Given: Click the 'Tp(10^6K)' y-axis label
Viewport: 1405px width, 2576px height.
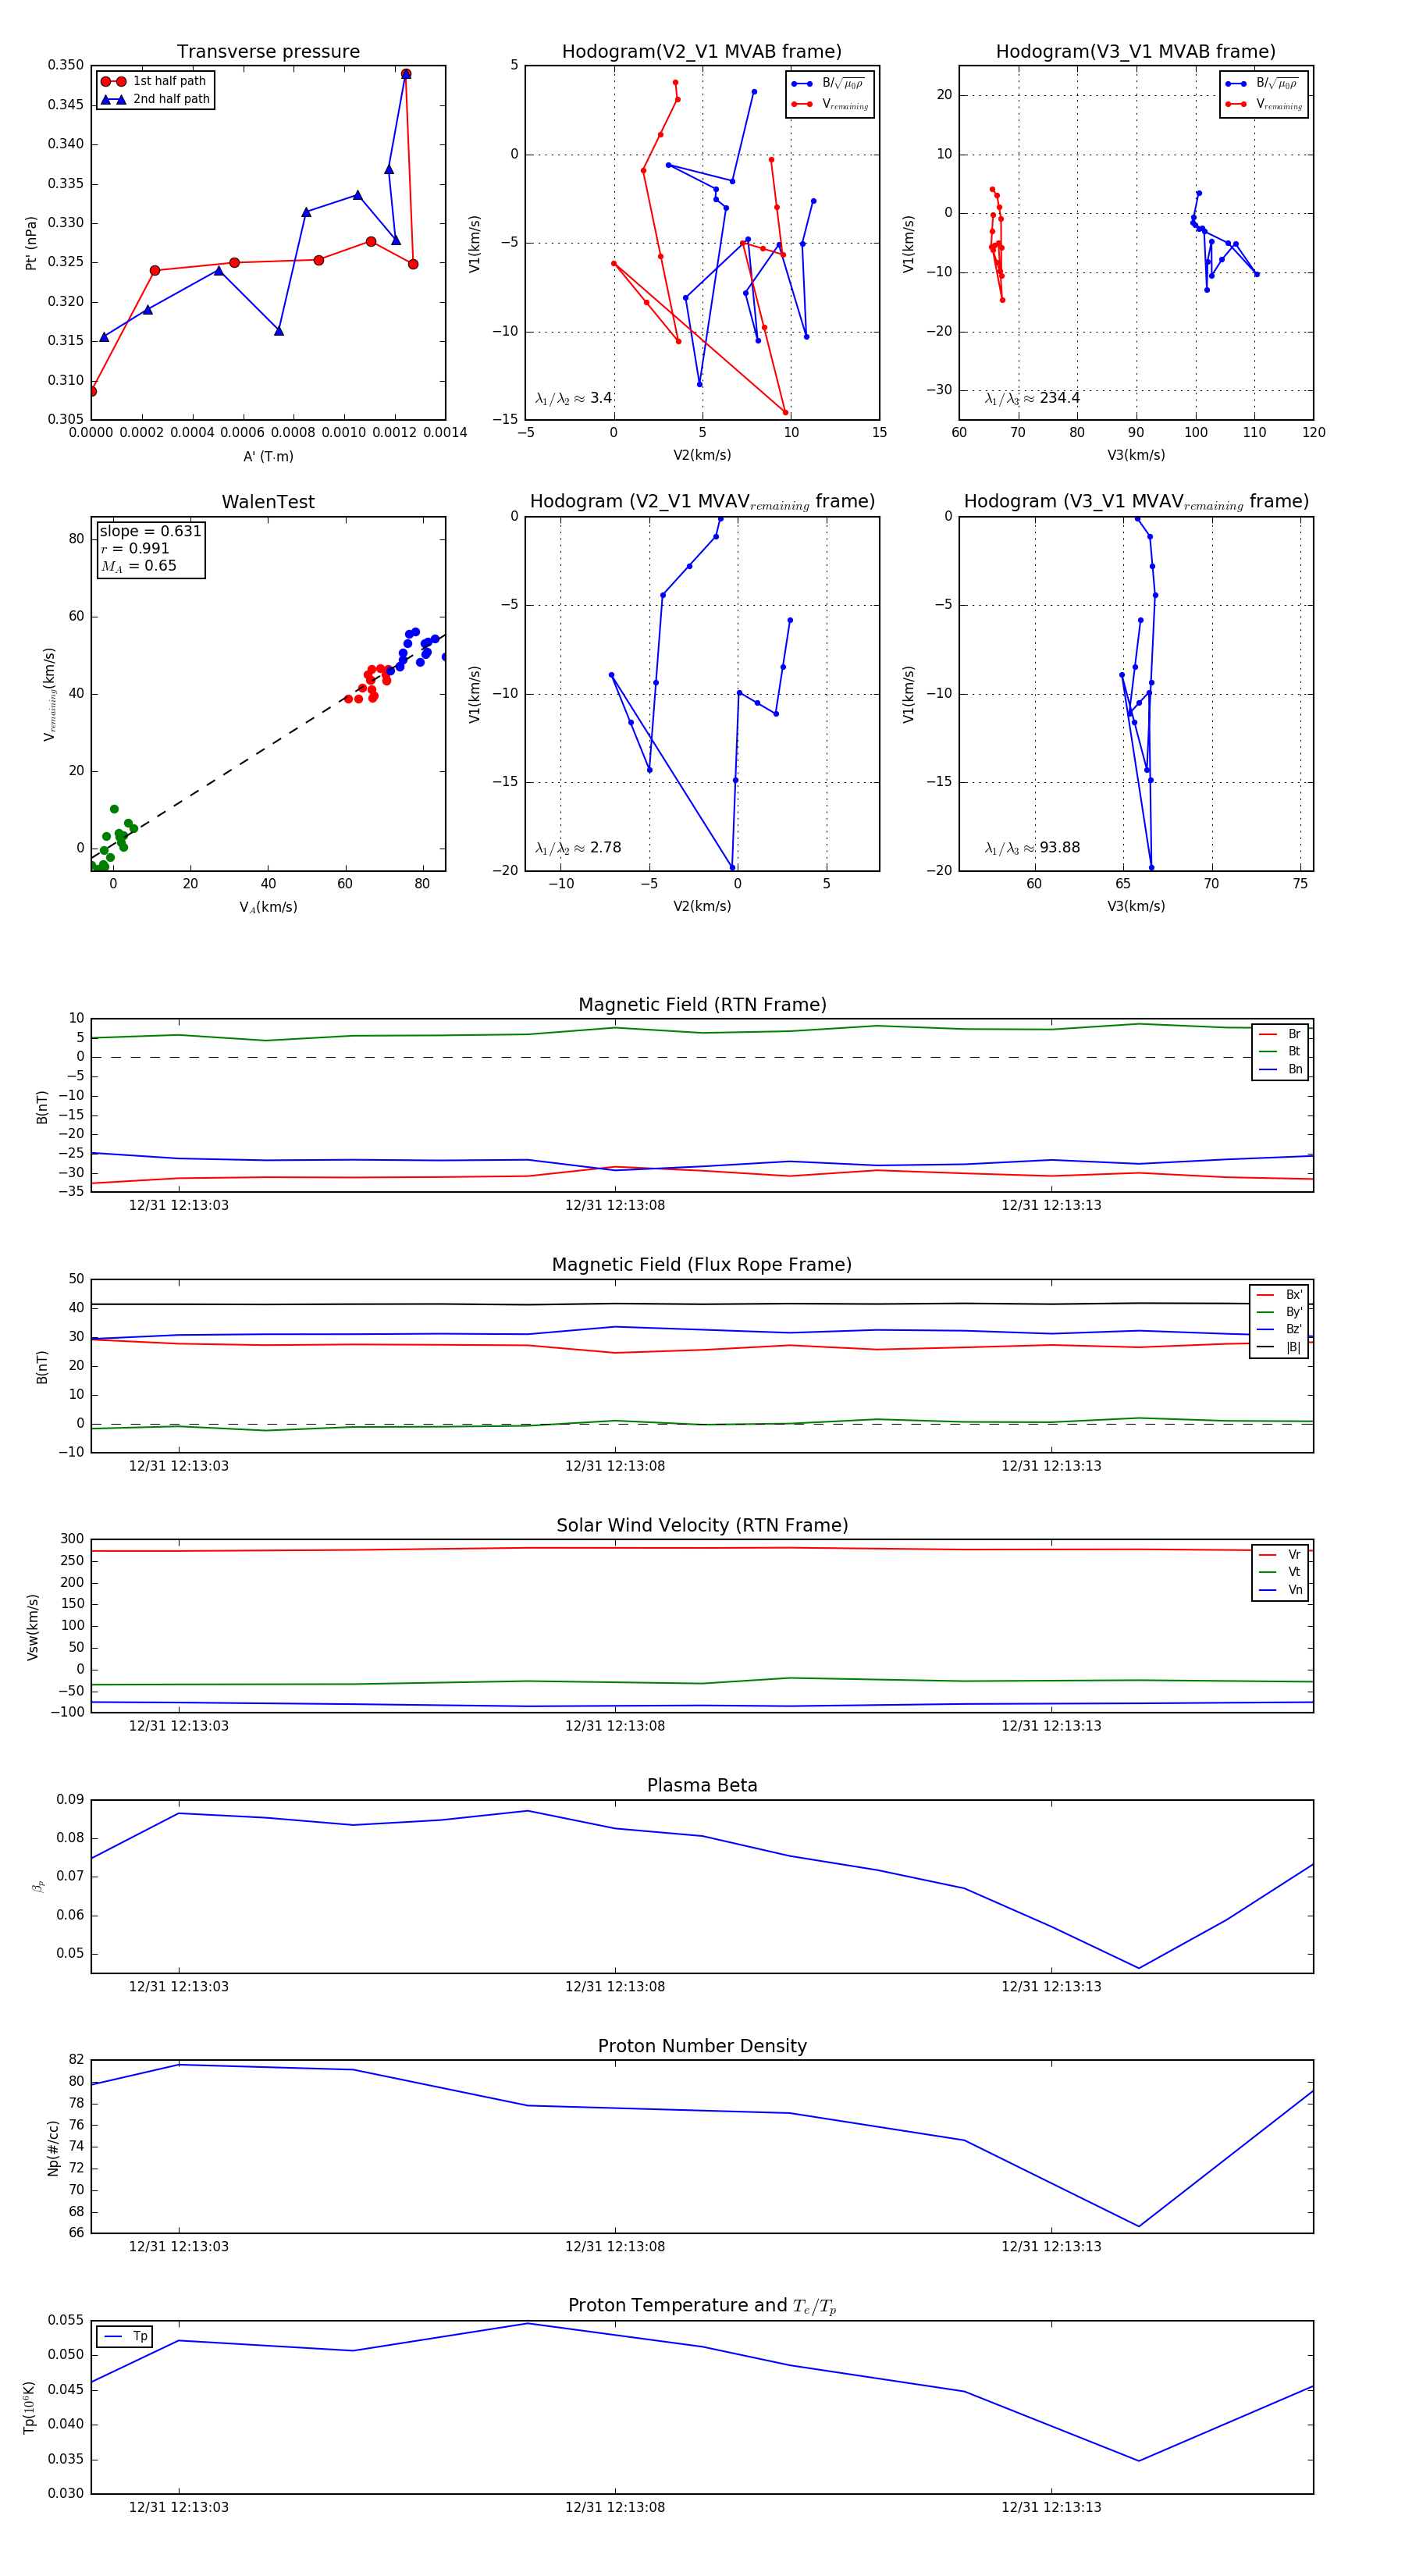Looking at the screenshot, I should 29,2408.
